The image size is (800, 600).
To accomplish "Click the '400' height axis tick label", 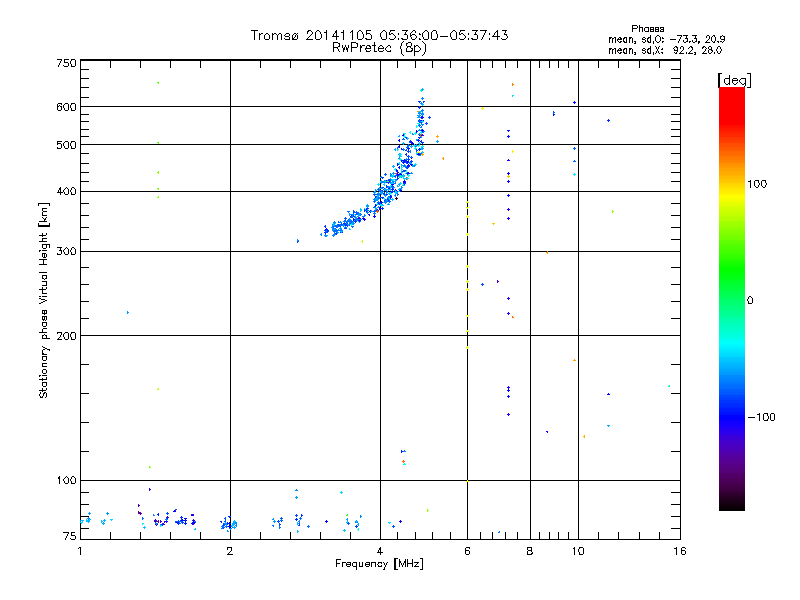I will pos(66,192).
